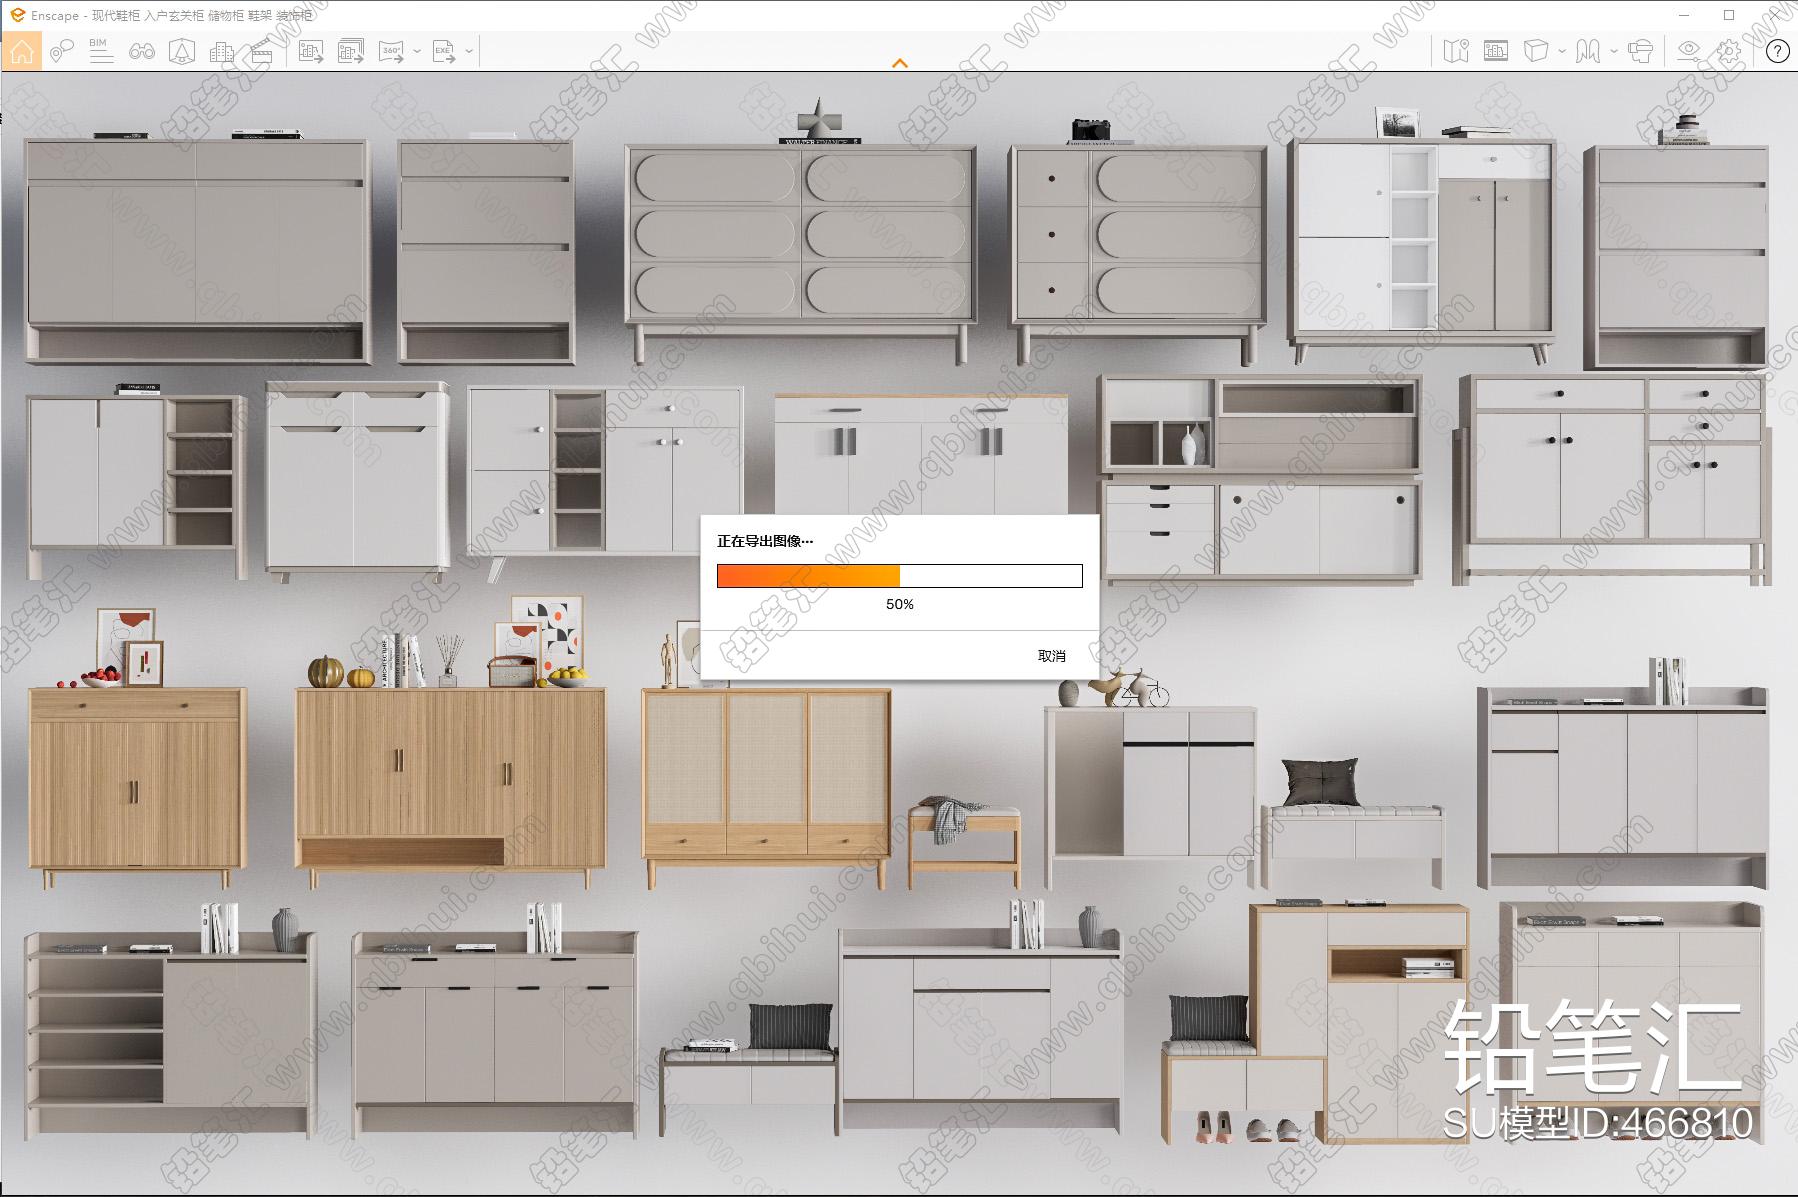Screen dimensions: 1798x1197
Task: Click the Batch Rendering export icon
Action: point(351,51)
